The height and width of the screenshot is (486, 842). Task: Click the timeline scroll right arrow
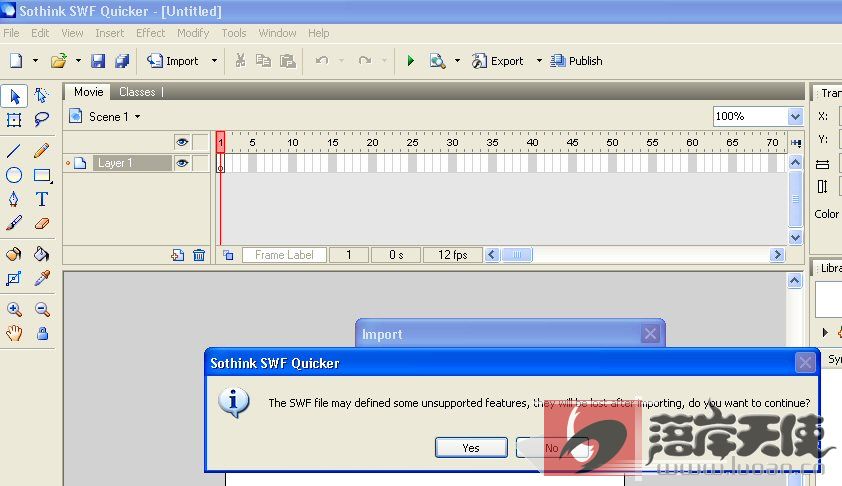coord(777,255)
